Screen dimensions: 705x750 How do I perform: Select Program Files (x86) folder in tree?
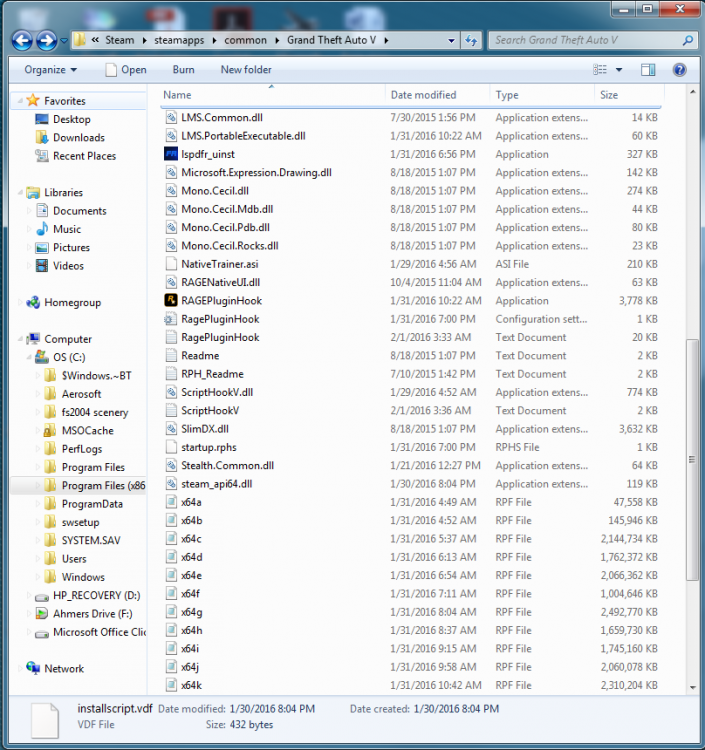(x=103, y=485)
